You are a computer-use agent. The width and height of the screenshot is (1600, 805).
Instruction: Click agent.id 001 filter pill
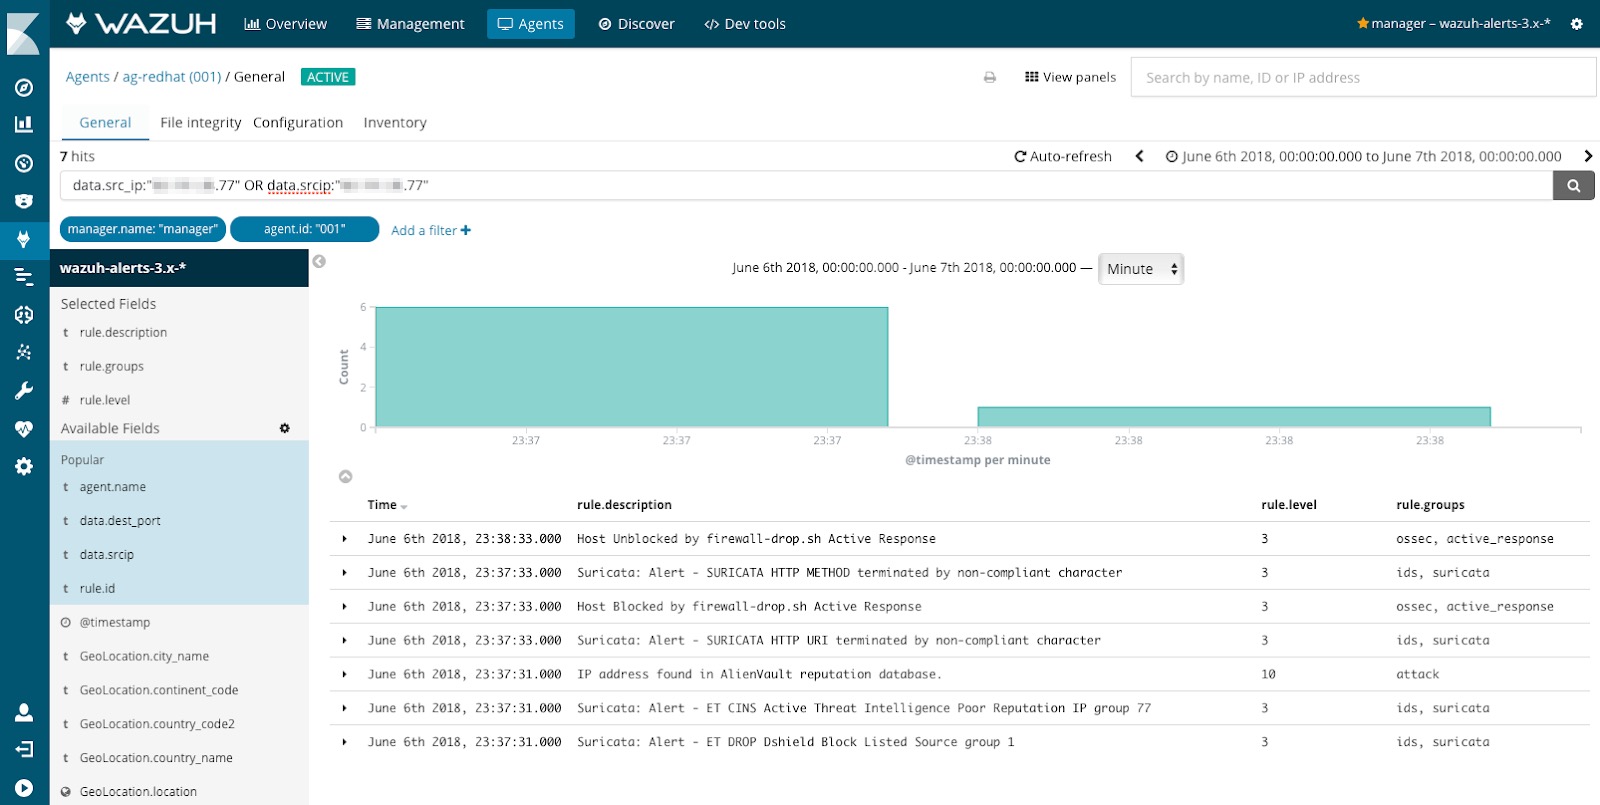(x=305, y=229)
